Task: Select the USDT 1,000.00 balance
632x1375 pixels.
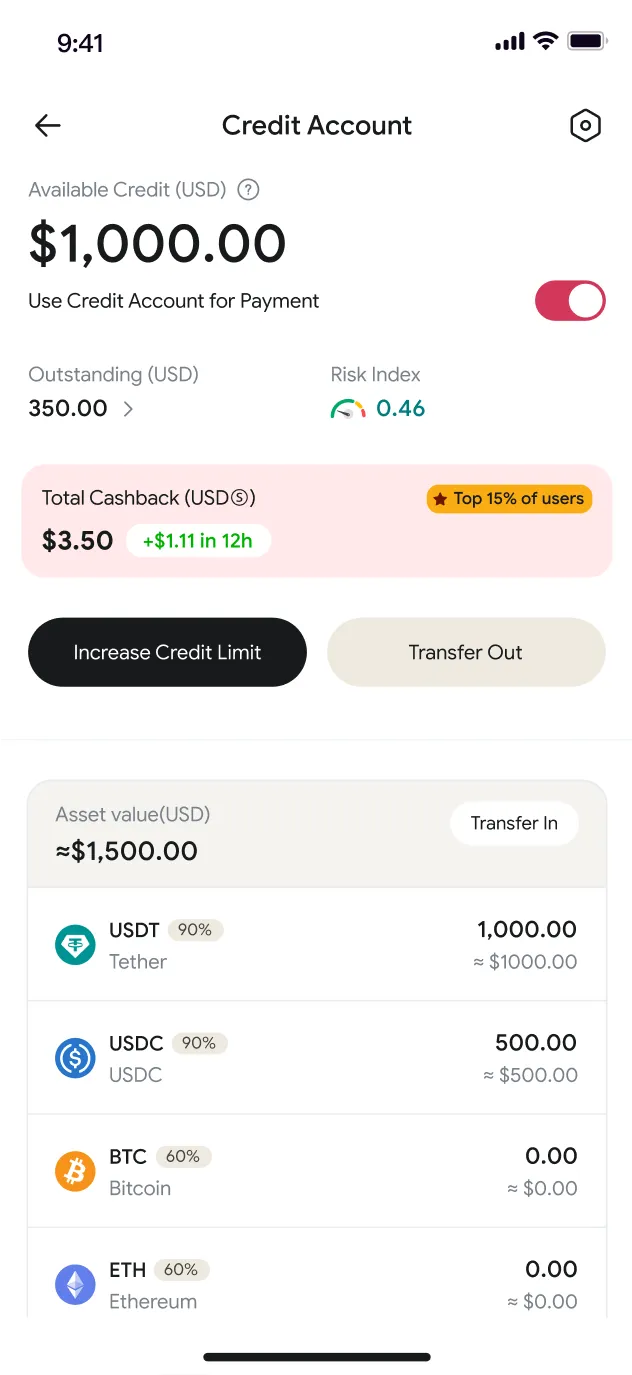Action: click(527, 929)
